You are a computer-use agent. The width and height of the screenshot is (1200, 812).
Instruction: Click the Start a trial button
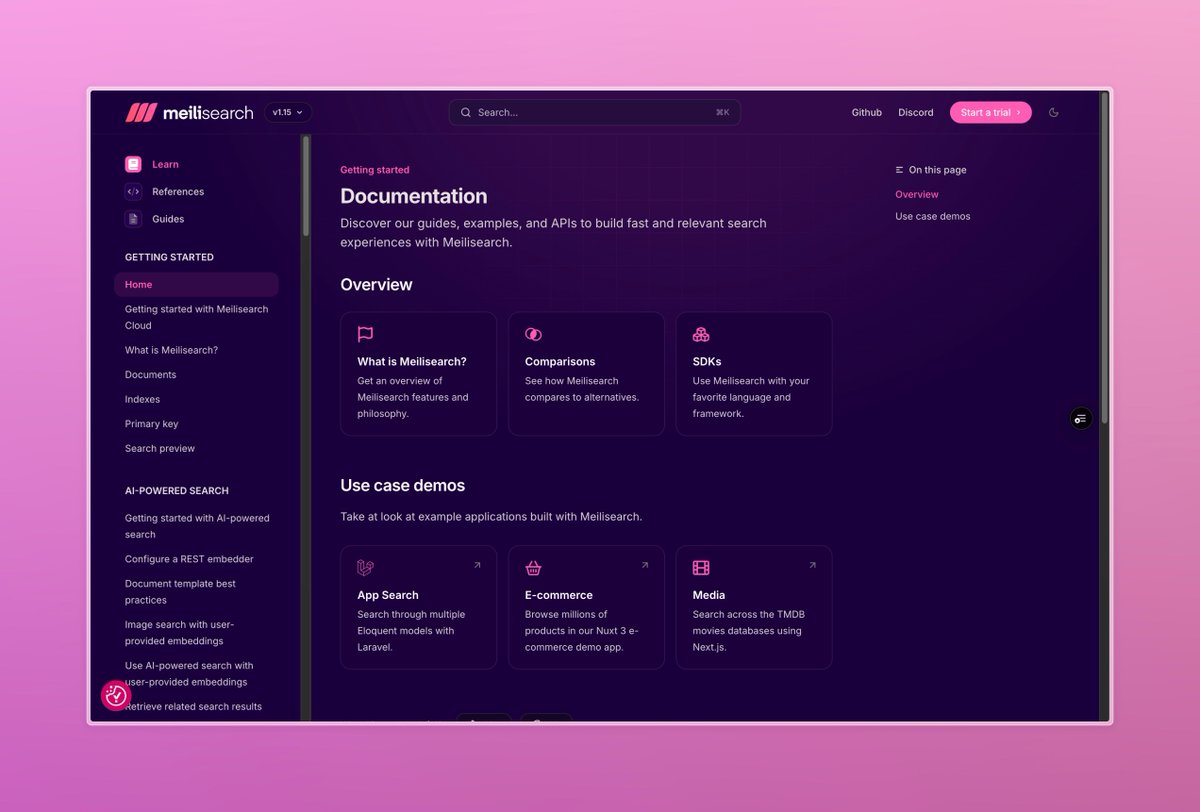990,113
